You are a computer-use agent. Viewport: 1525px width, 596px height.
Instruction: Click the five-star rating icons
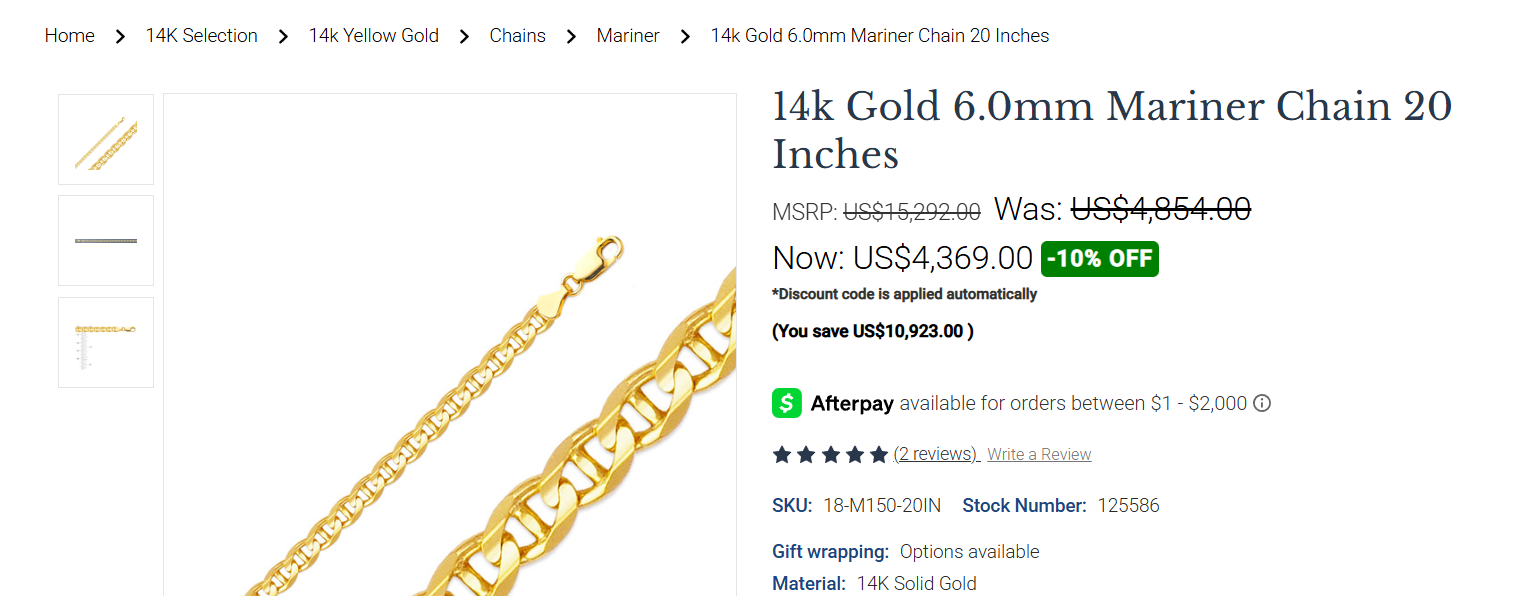click(830, 455)
